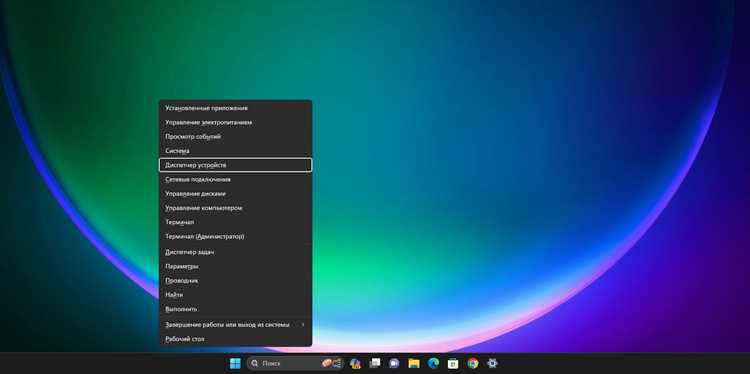Choose Сетевые подключения
The width and height of the screenshot is (750, 374).
[x=235, y=179]
